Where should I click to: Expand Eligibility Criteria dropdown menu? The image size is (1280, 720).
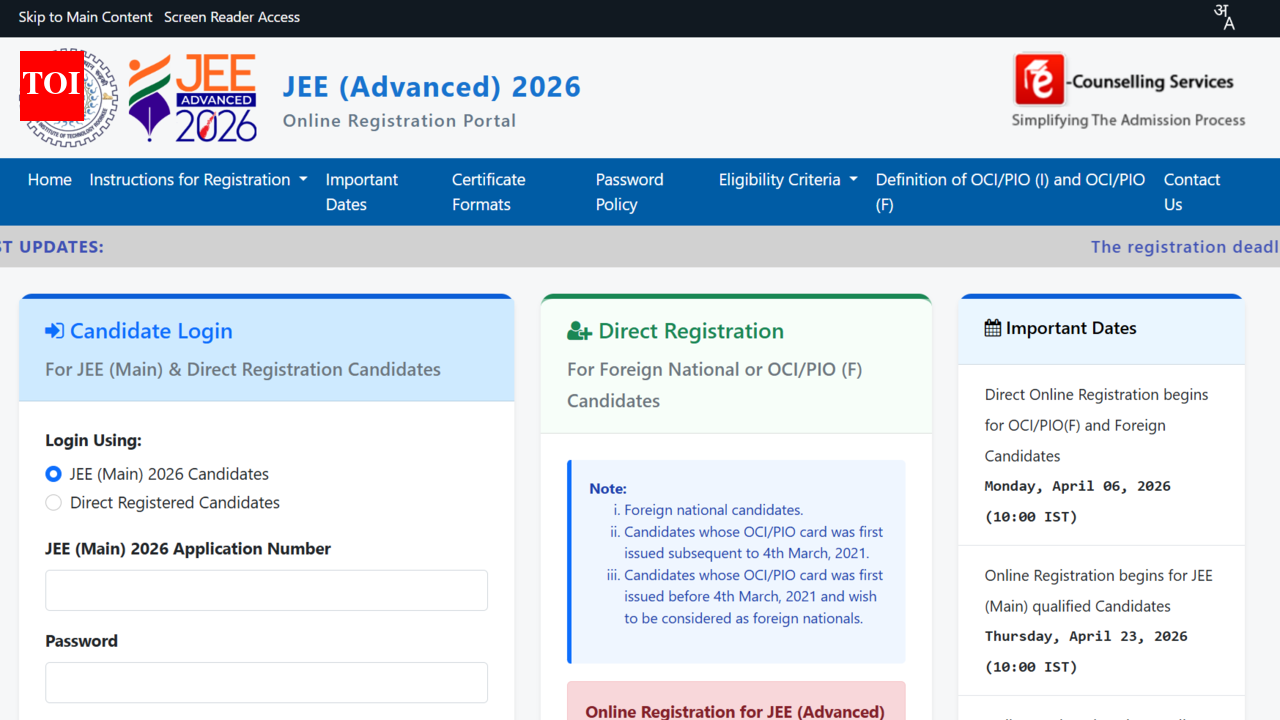coord(788,180)
